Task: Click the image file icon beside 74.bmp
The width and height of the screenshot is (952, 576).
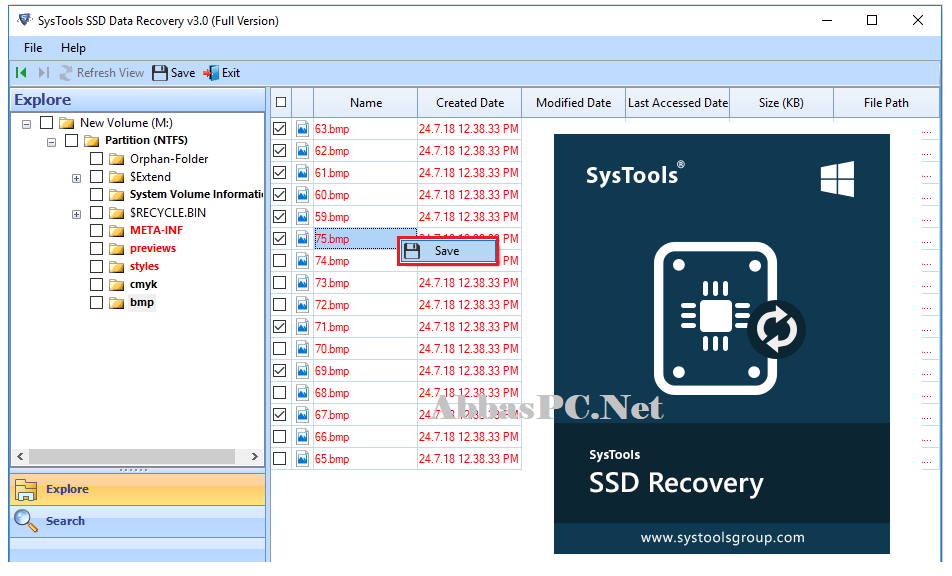Action: (x=302, y=261)
